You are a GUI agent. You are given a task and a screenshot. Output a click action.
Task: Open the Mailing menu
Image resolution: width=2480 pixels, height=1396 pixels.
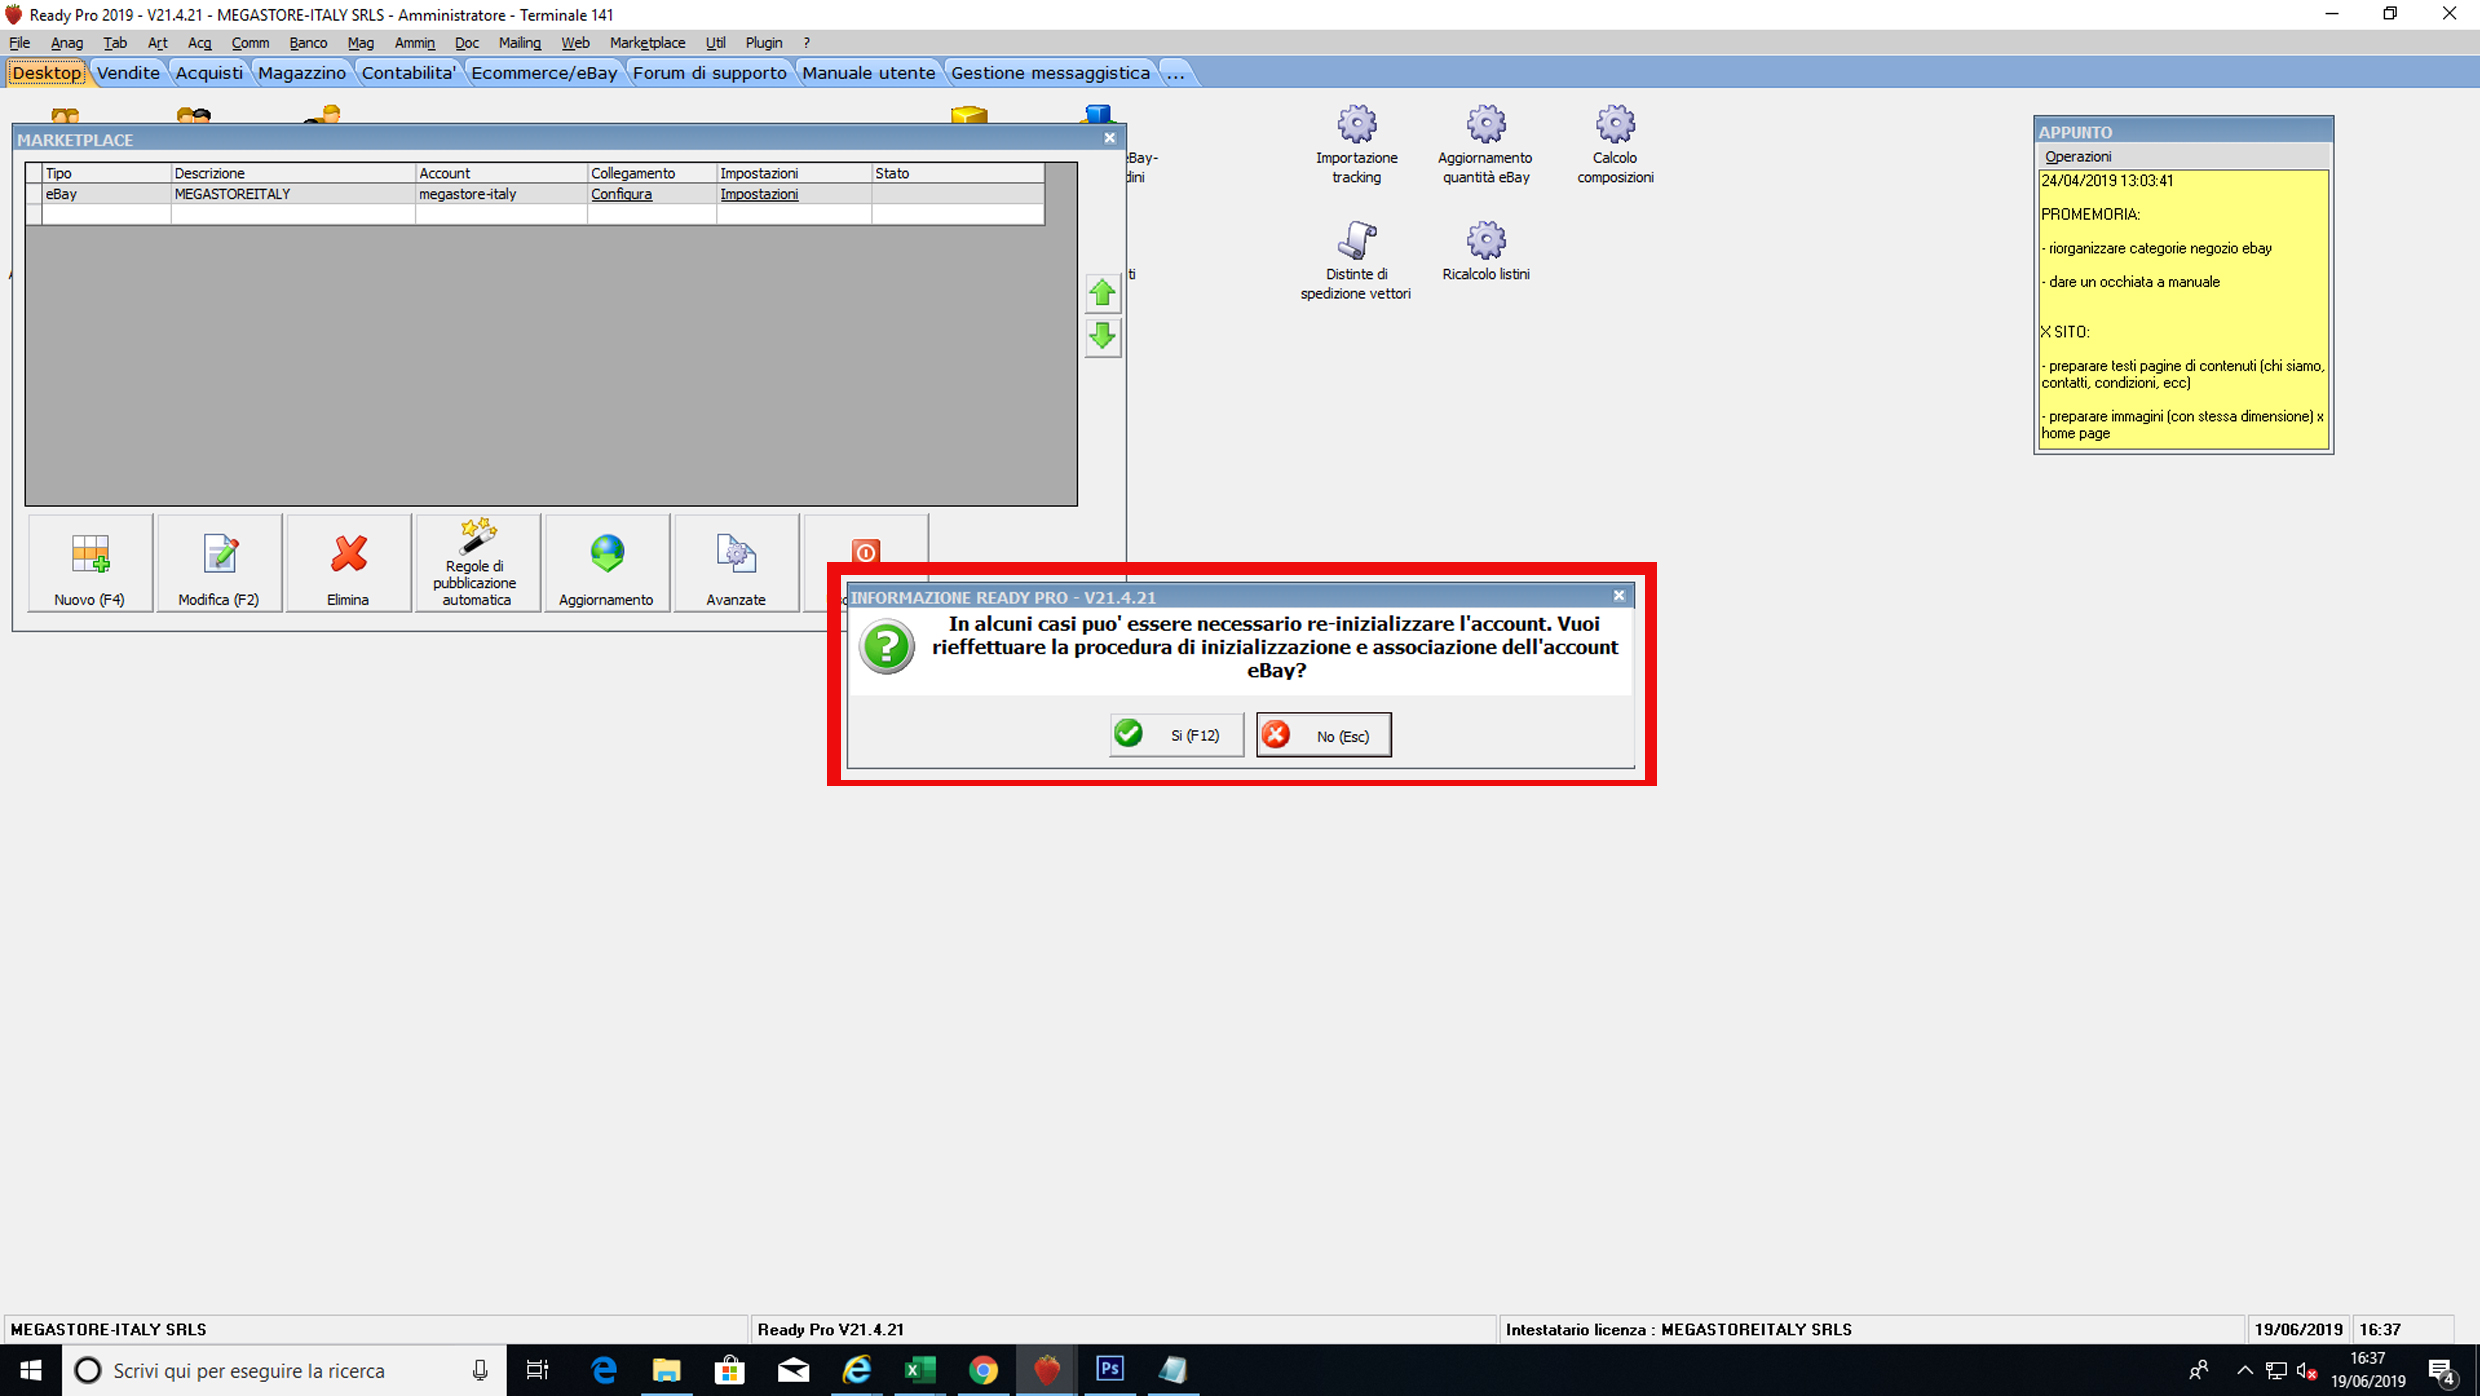click(x=519, y=43)
